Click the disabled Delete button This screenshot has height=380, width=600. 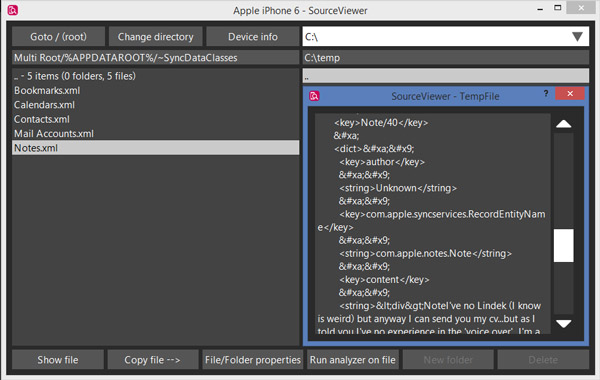pyautogui.click(x=543, y=360)
